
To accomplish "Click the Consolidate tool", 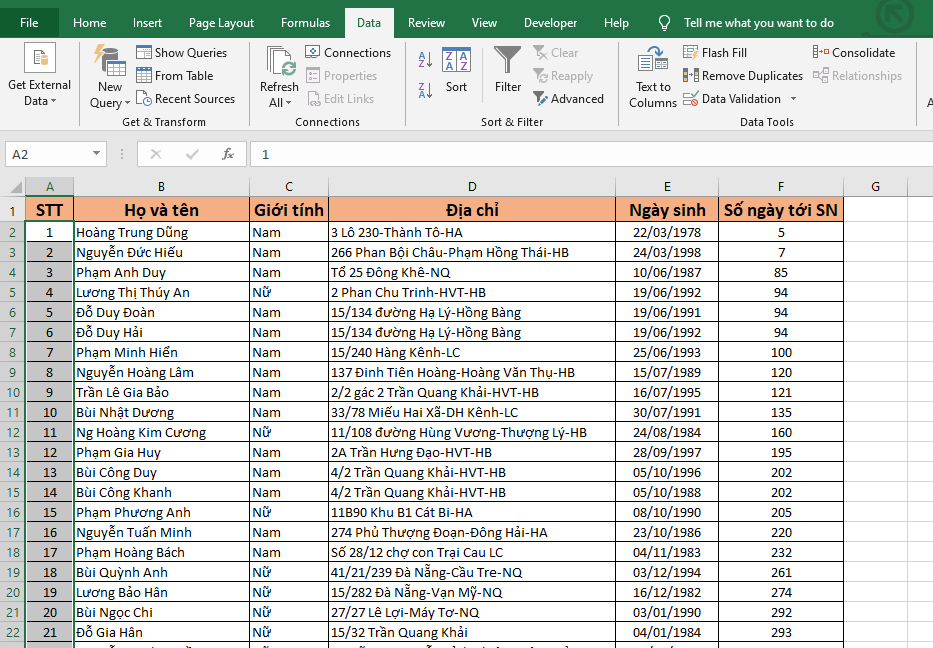I will [x=854, y=52].
